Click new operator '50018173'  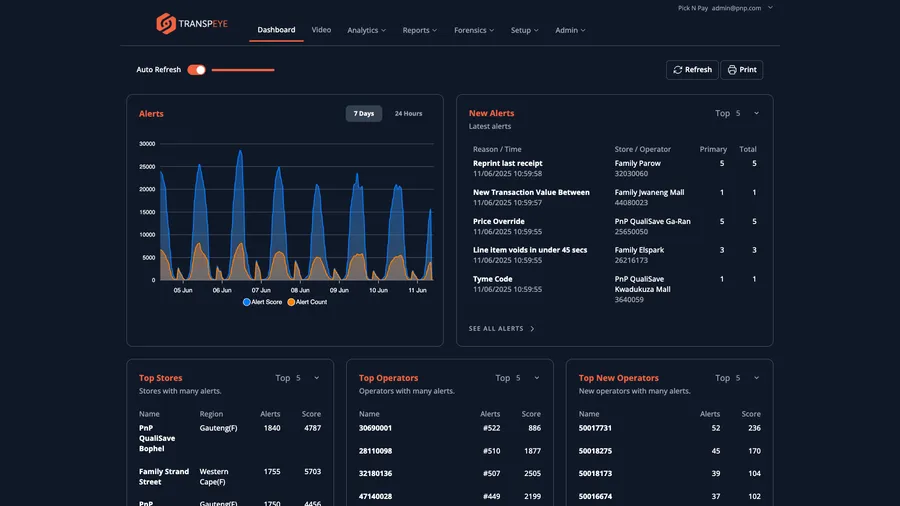pos(595,474)
